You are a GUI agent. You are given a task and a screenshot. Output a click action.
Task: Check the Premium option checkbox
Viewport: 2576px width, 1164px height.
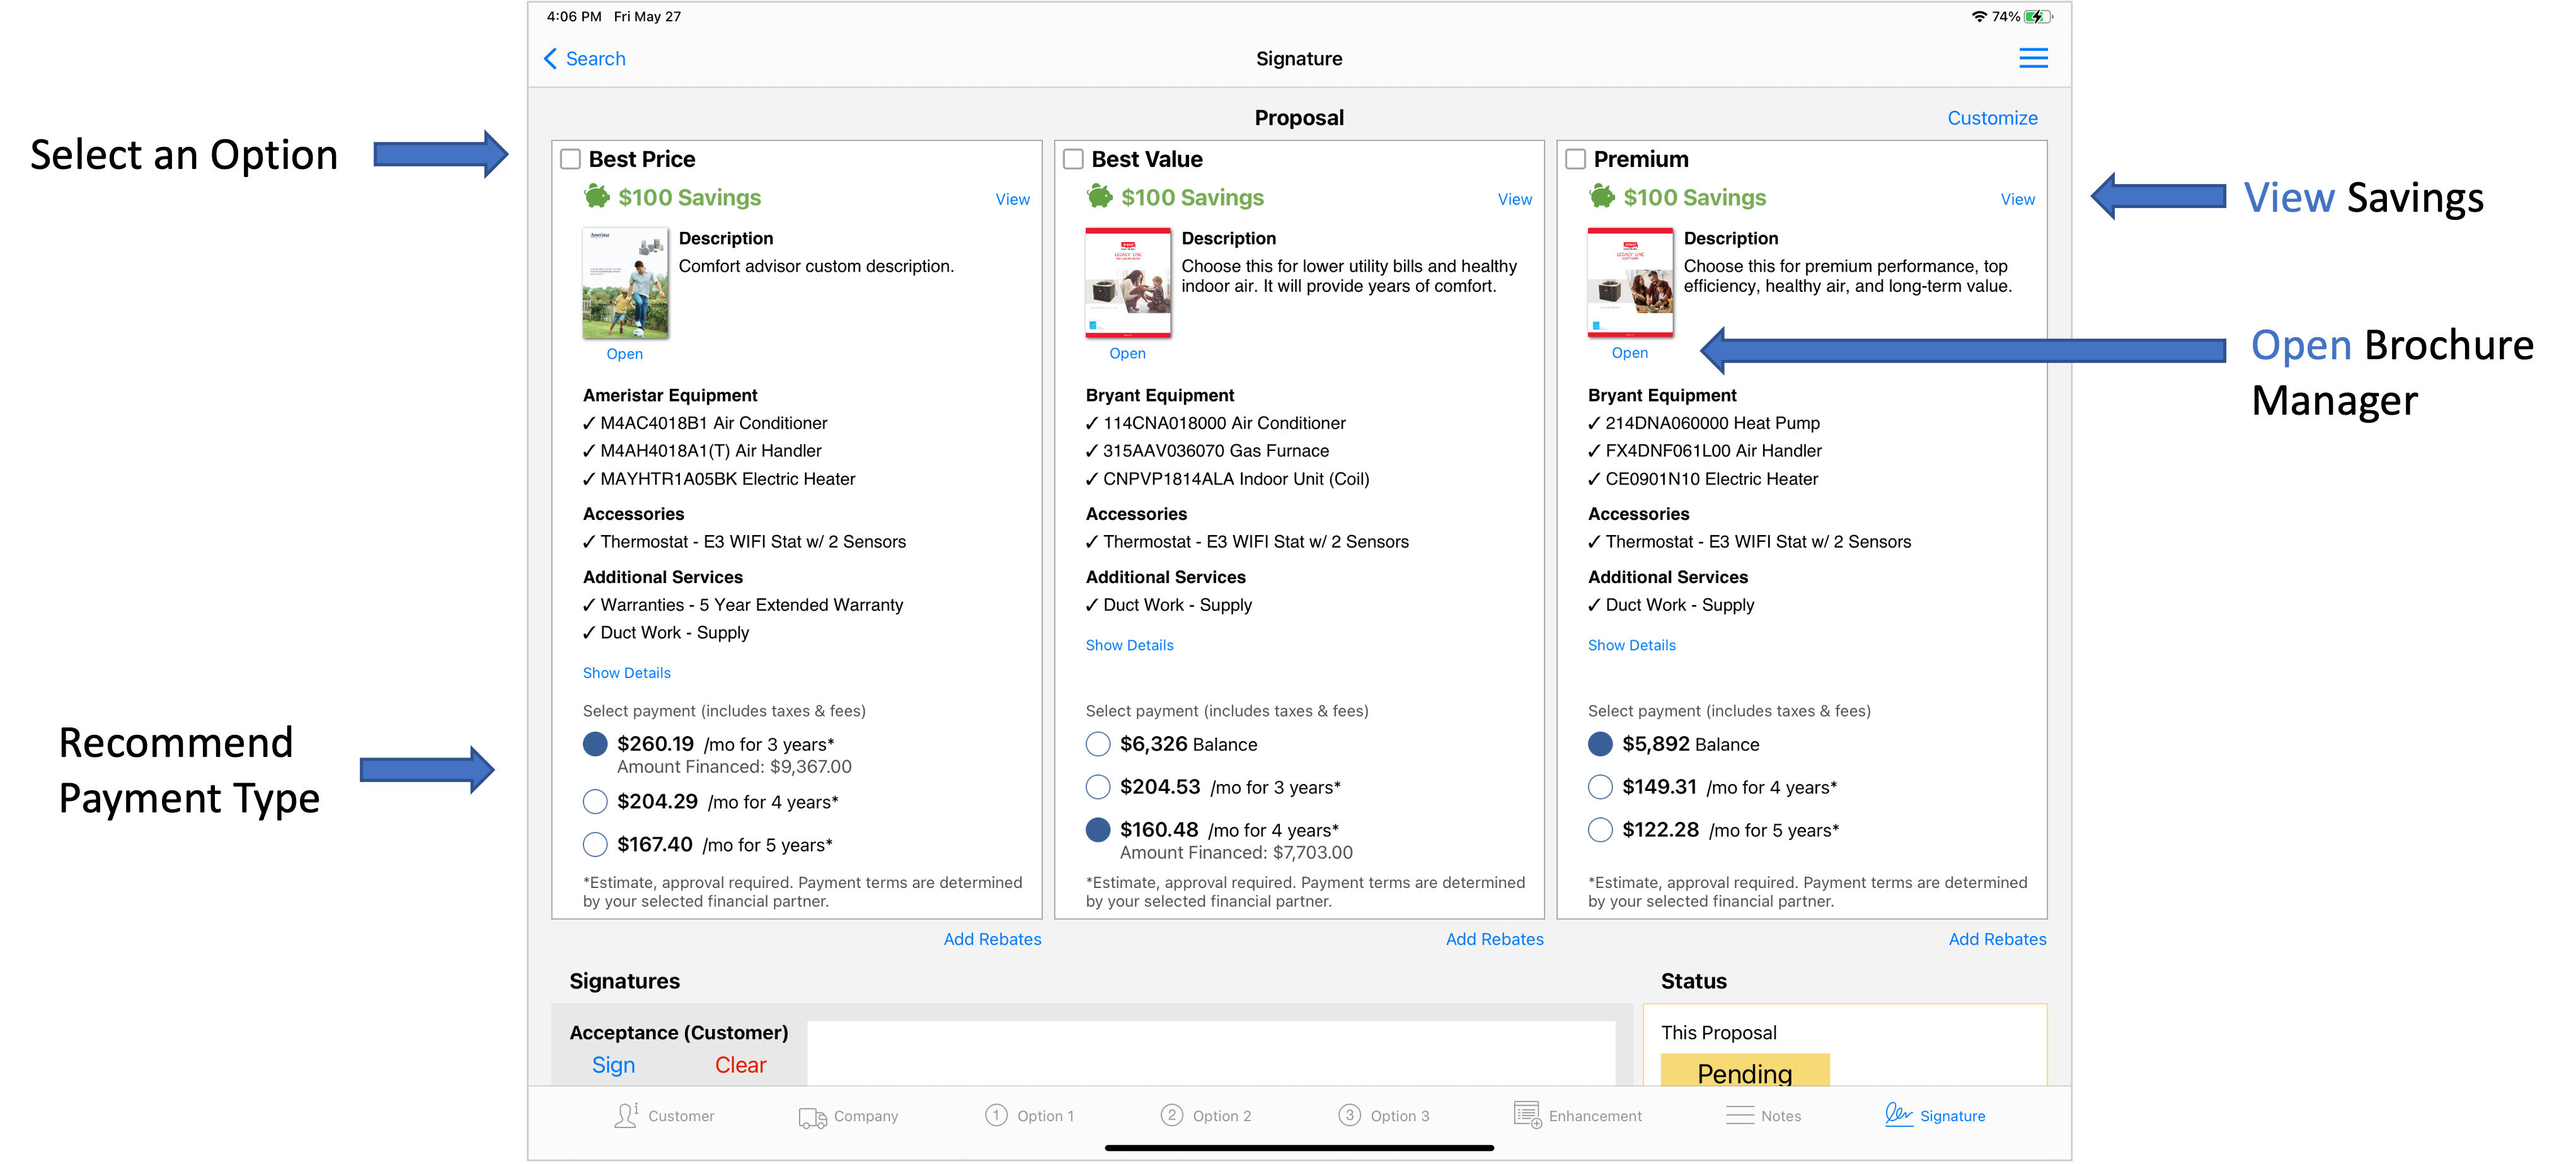point(1576,159)
